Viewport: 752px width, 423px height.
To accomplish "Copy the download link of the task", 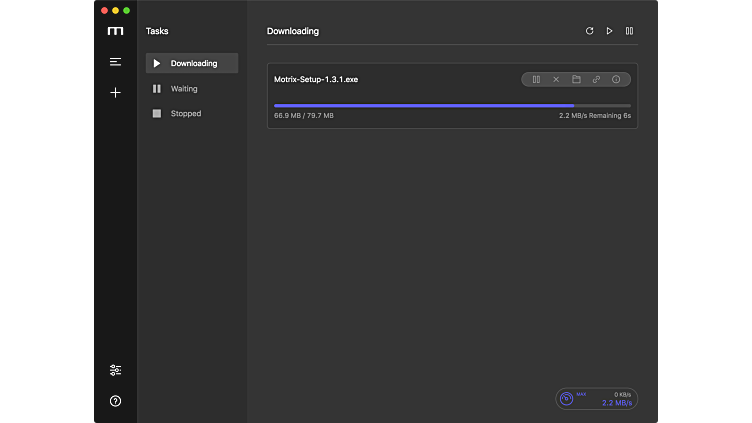I will [x=596, y=79].
